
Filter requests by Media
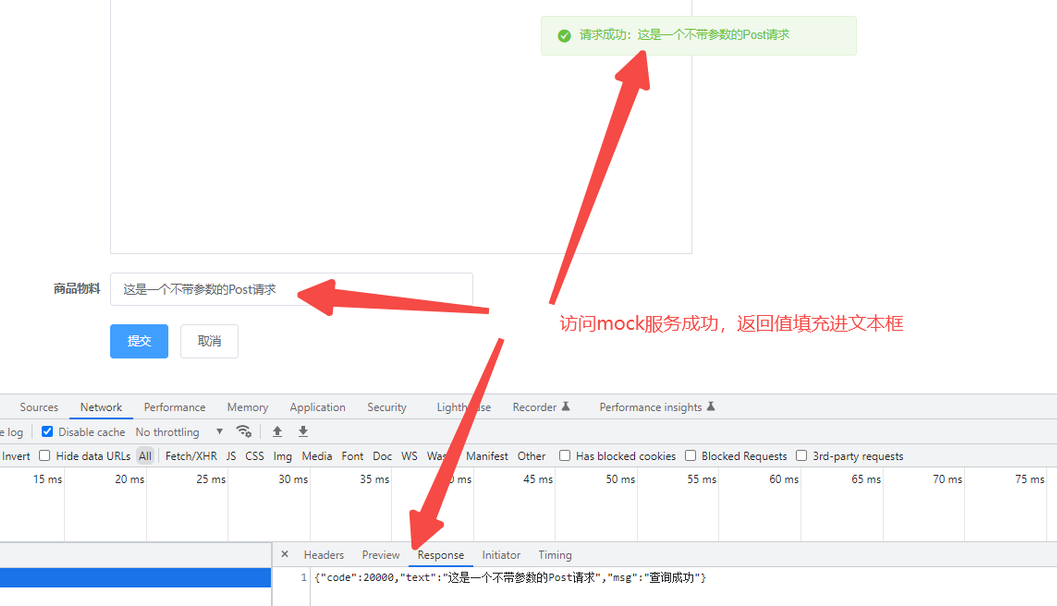(317, 456)
